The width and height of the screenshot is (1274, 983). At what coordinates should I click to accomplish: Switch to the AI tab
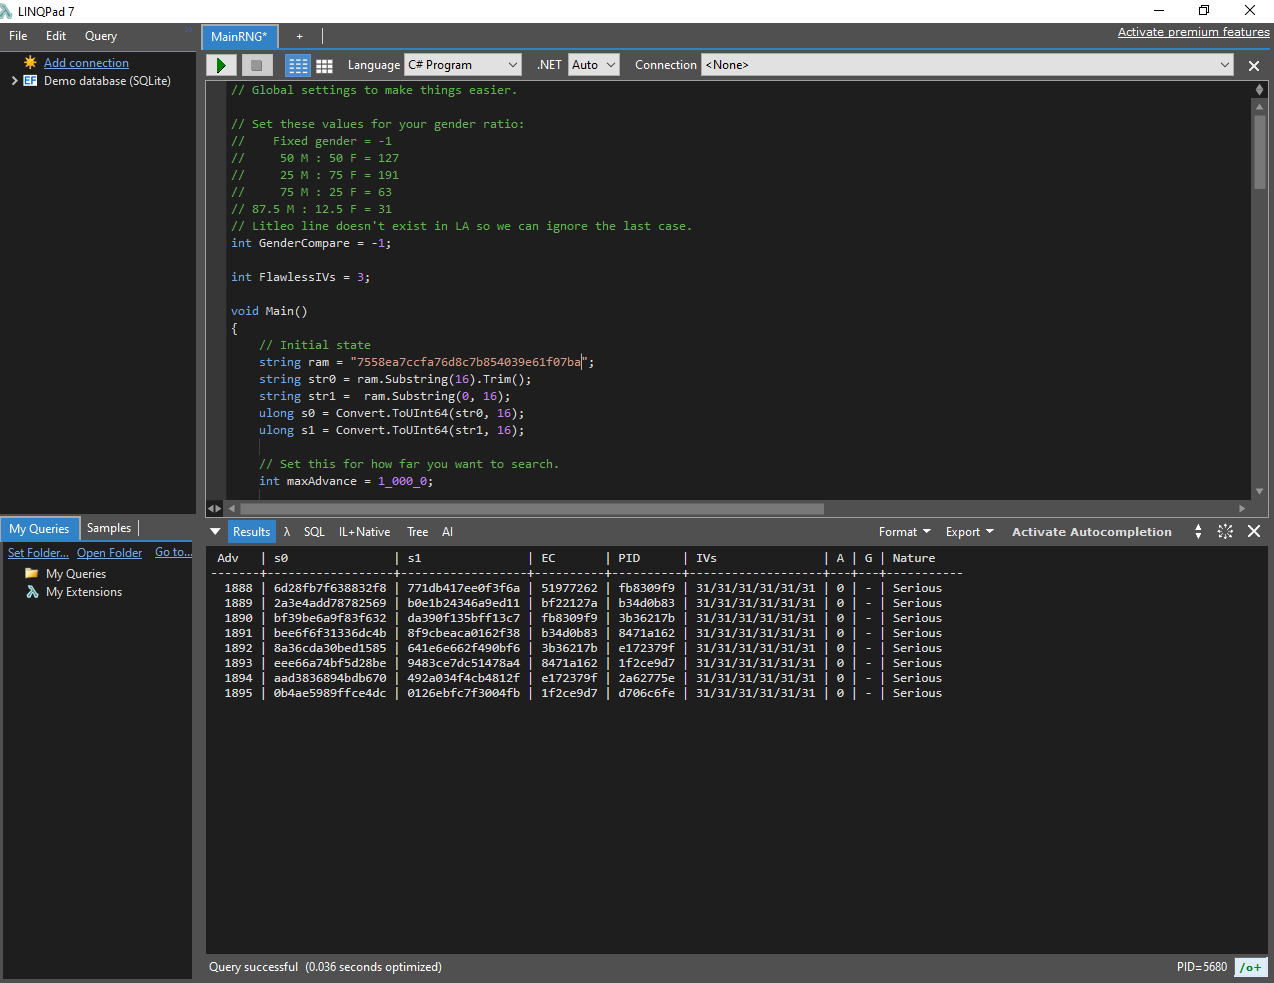coord(448,532)
